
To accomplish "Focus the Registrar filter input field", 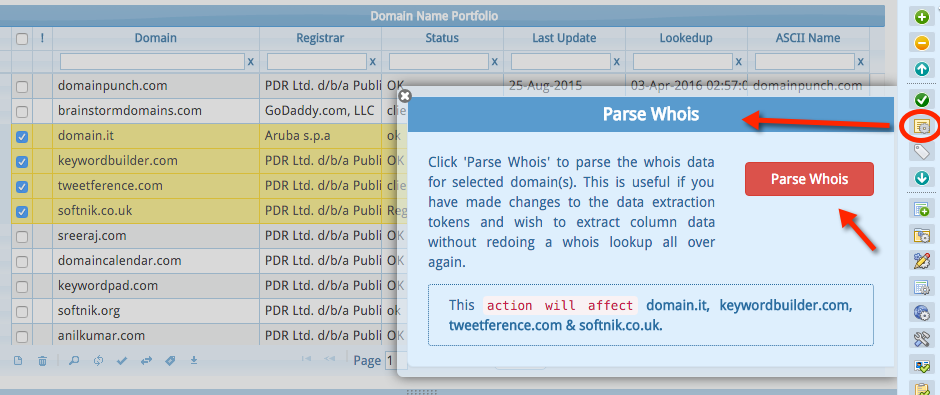I will click(317, 61).
